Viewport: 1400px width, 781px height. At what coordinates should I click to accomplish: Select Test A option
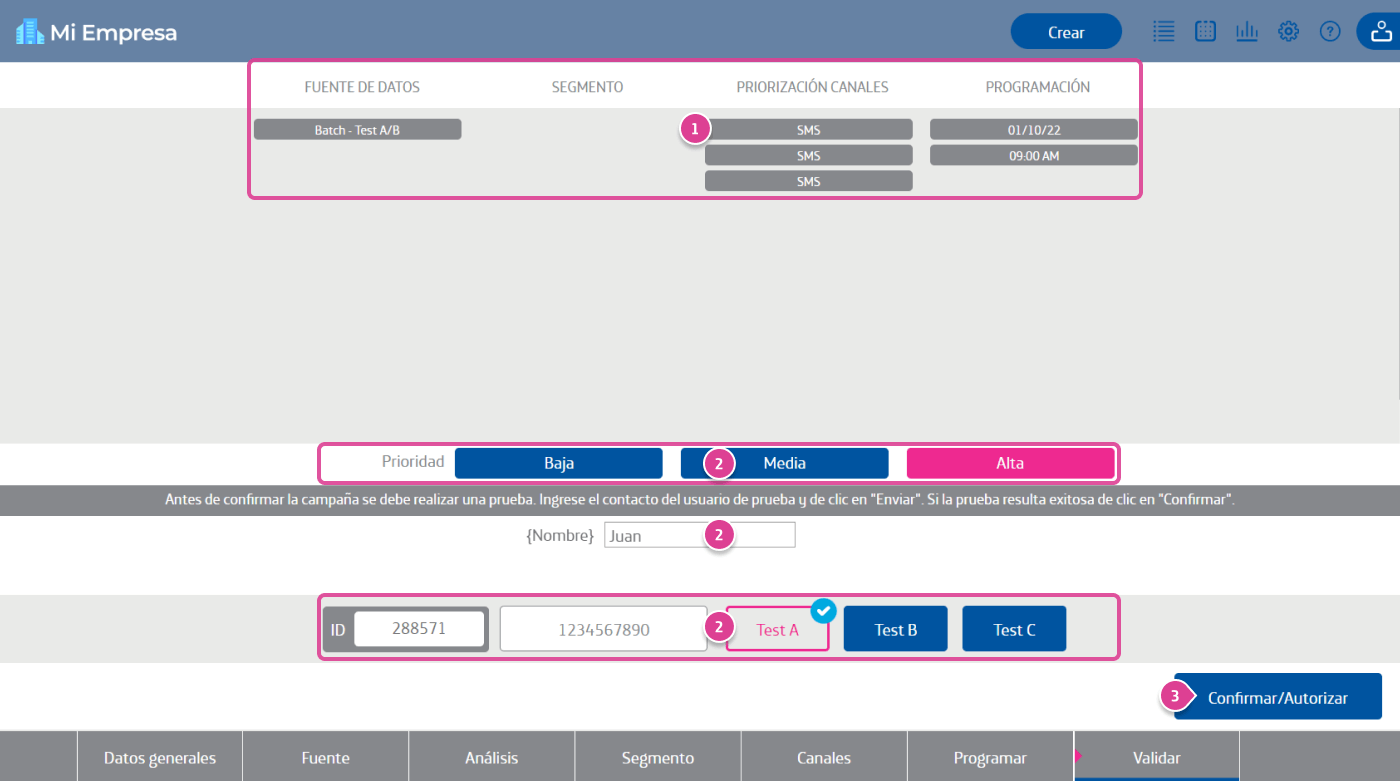tap(778, 630)
